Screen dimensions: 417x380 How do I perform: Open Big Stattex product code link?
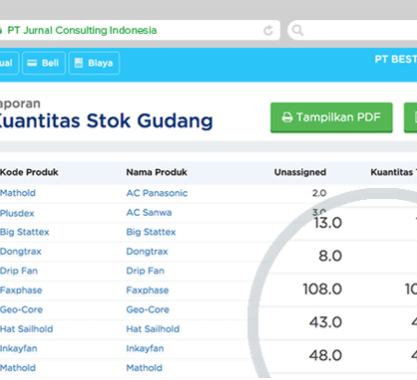pyautogui.click(x=25, y=232)
